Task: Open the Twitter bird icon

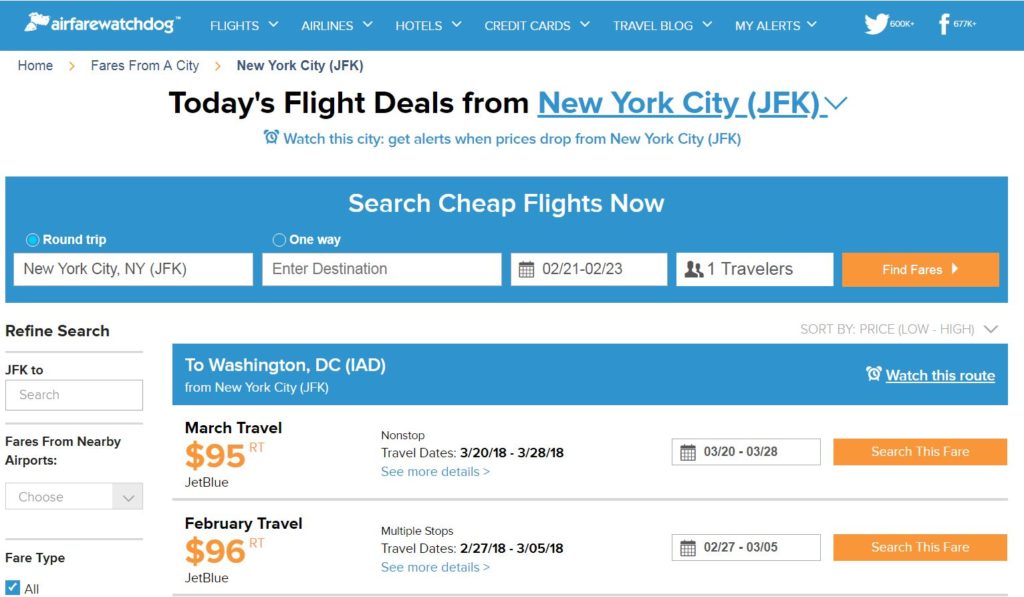Action: coord(876,24)
